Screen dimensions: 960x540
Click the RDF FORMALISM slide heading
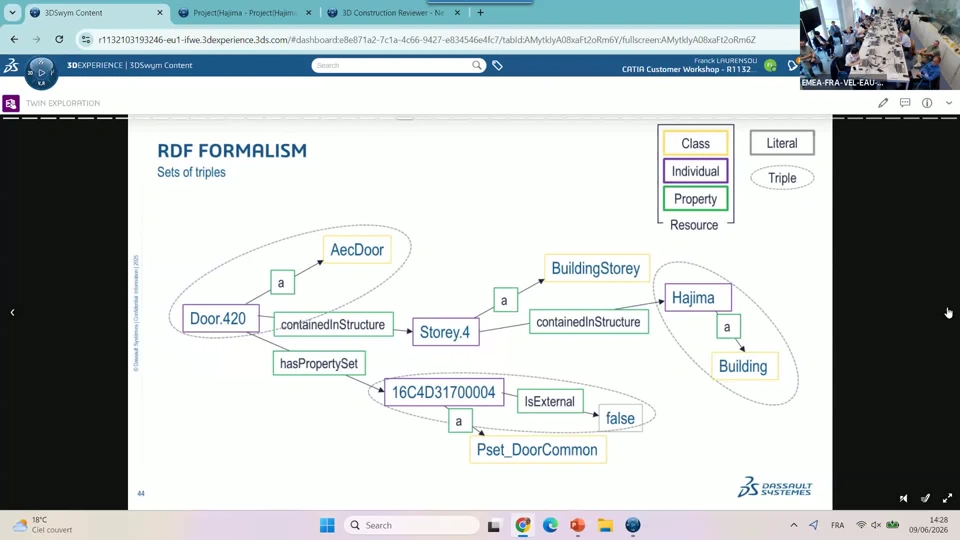click(x=232, y=151)
